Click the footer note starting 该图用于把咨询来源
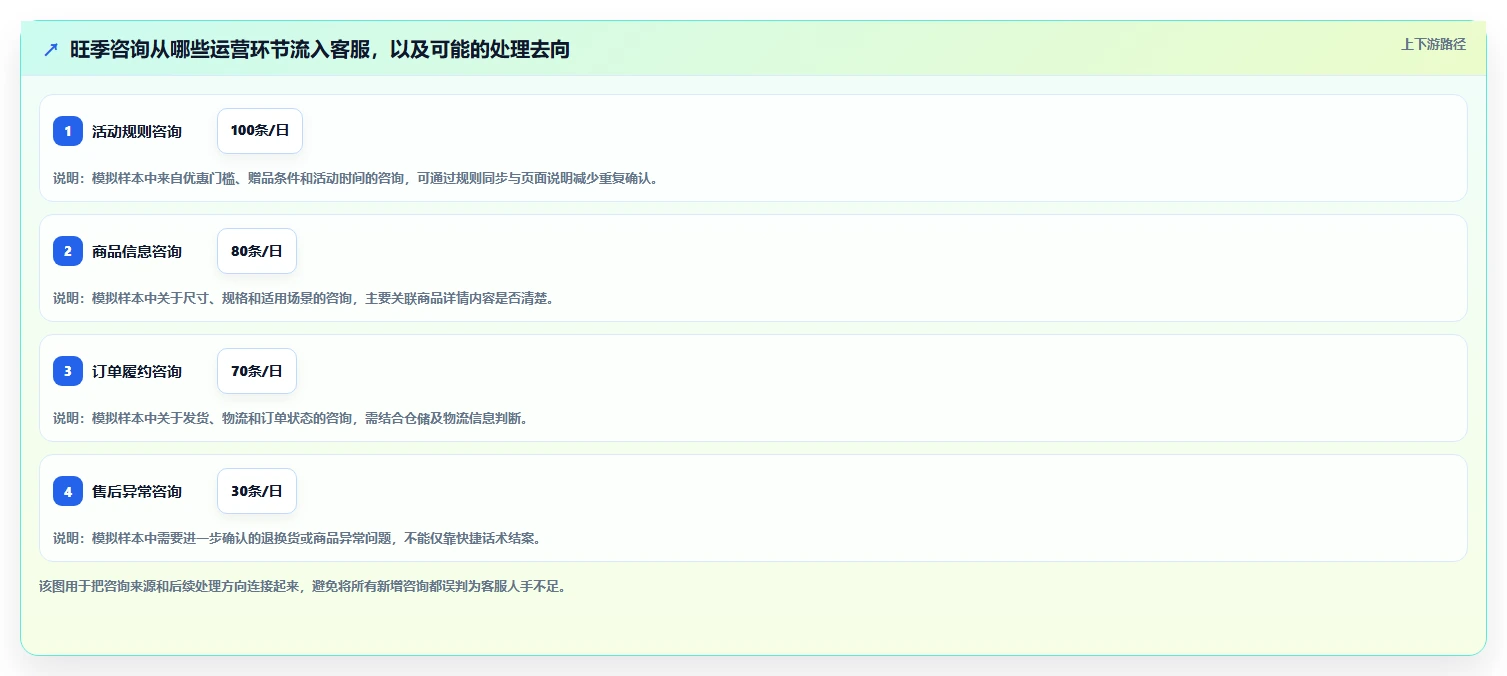Screen dimensions: 1507x676 click(x=303, y=586)
